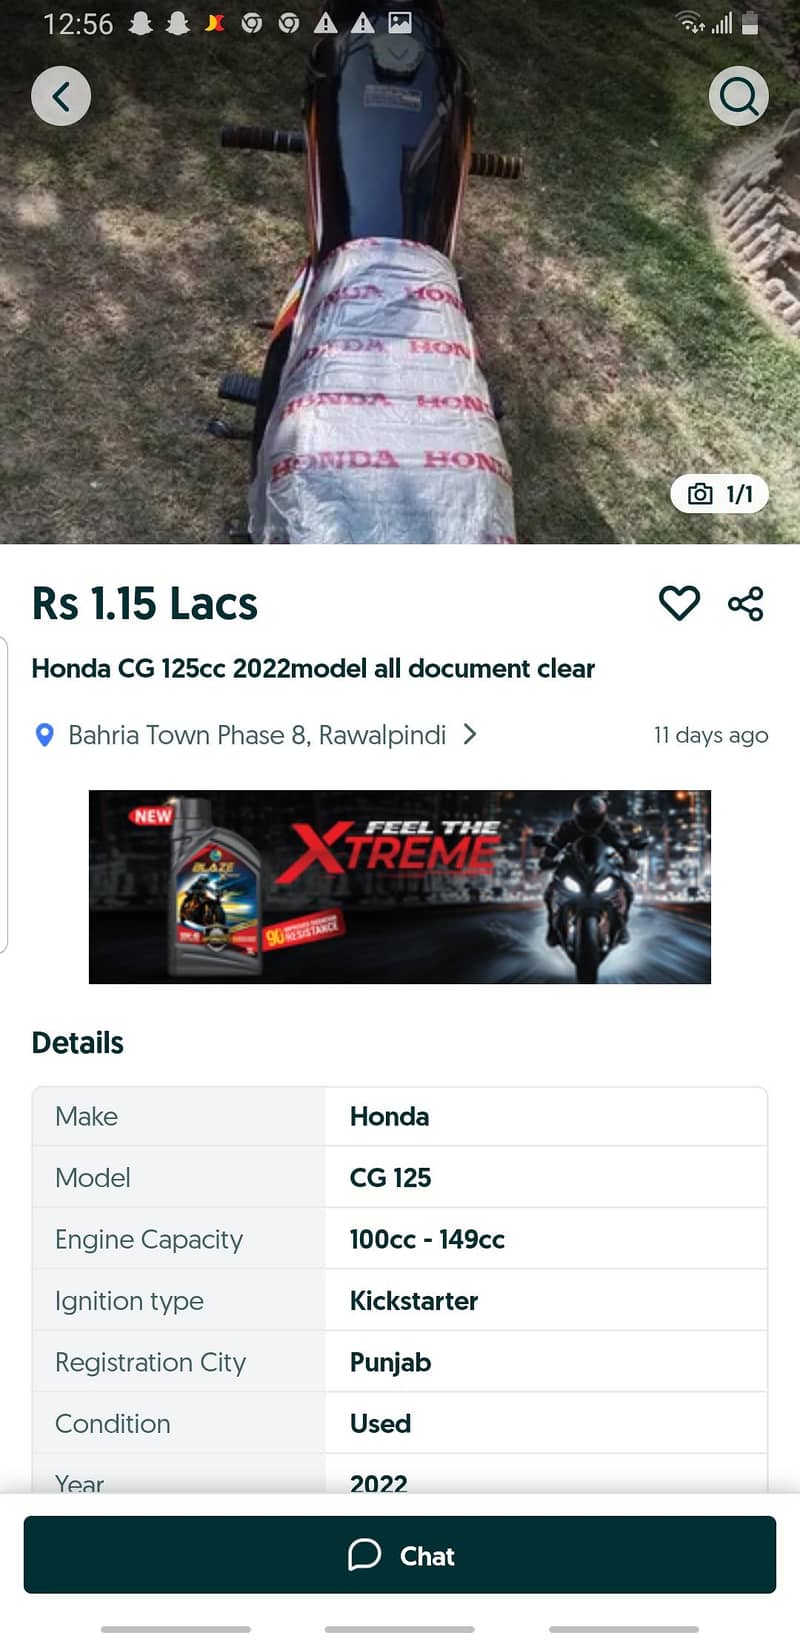
Task: Start a Chat with the seller
Action: click(x=400, y=1555)
